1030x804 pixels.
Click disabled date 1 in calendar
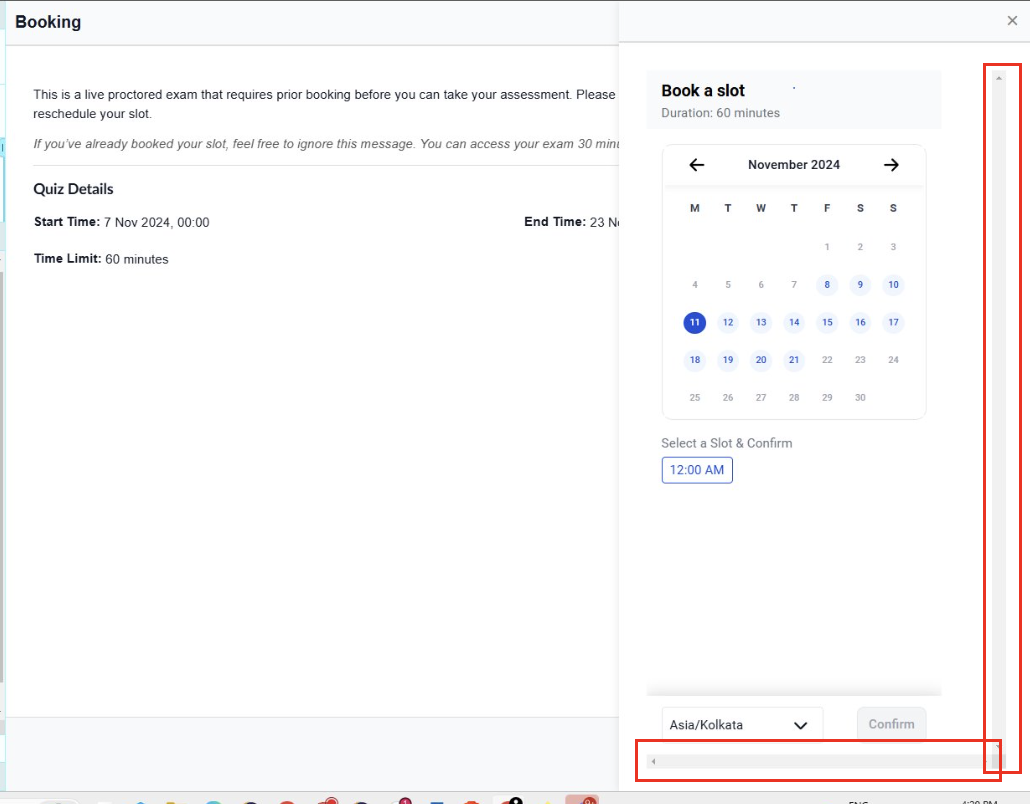[827, 247]
